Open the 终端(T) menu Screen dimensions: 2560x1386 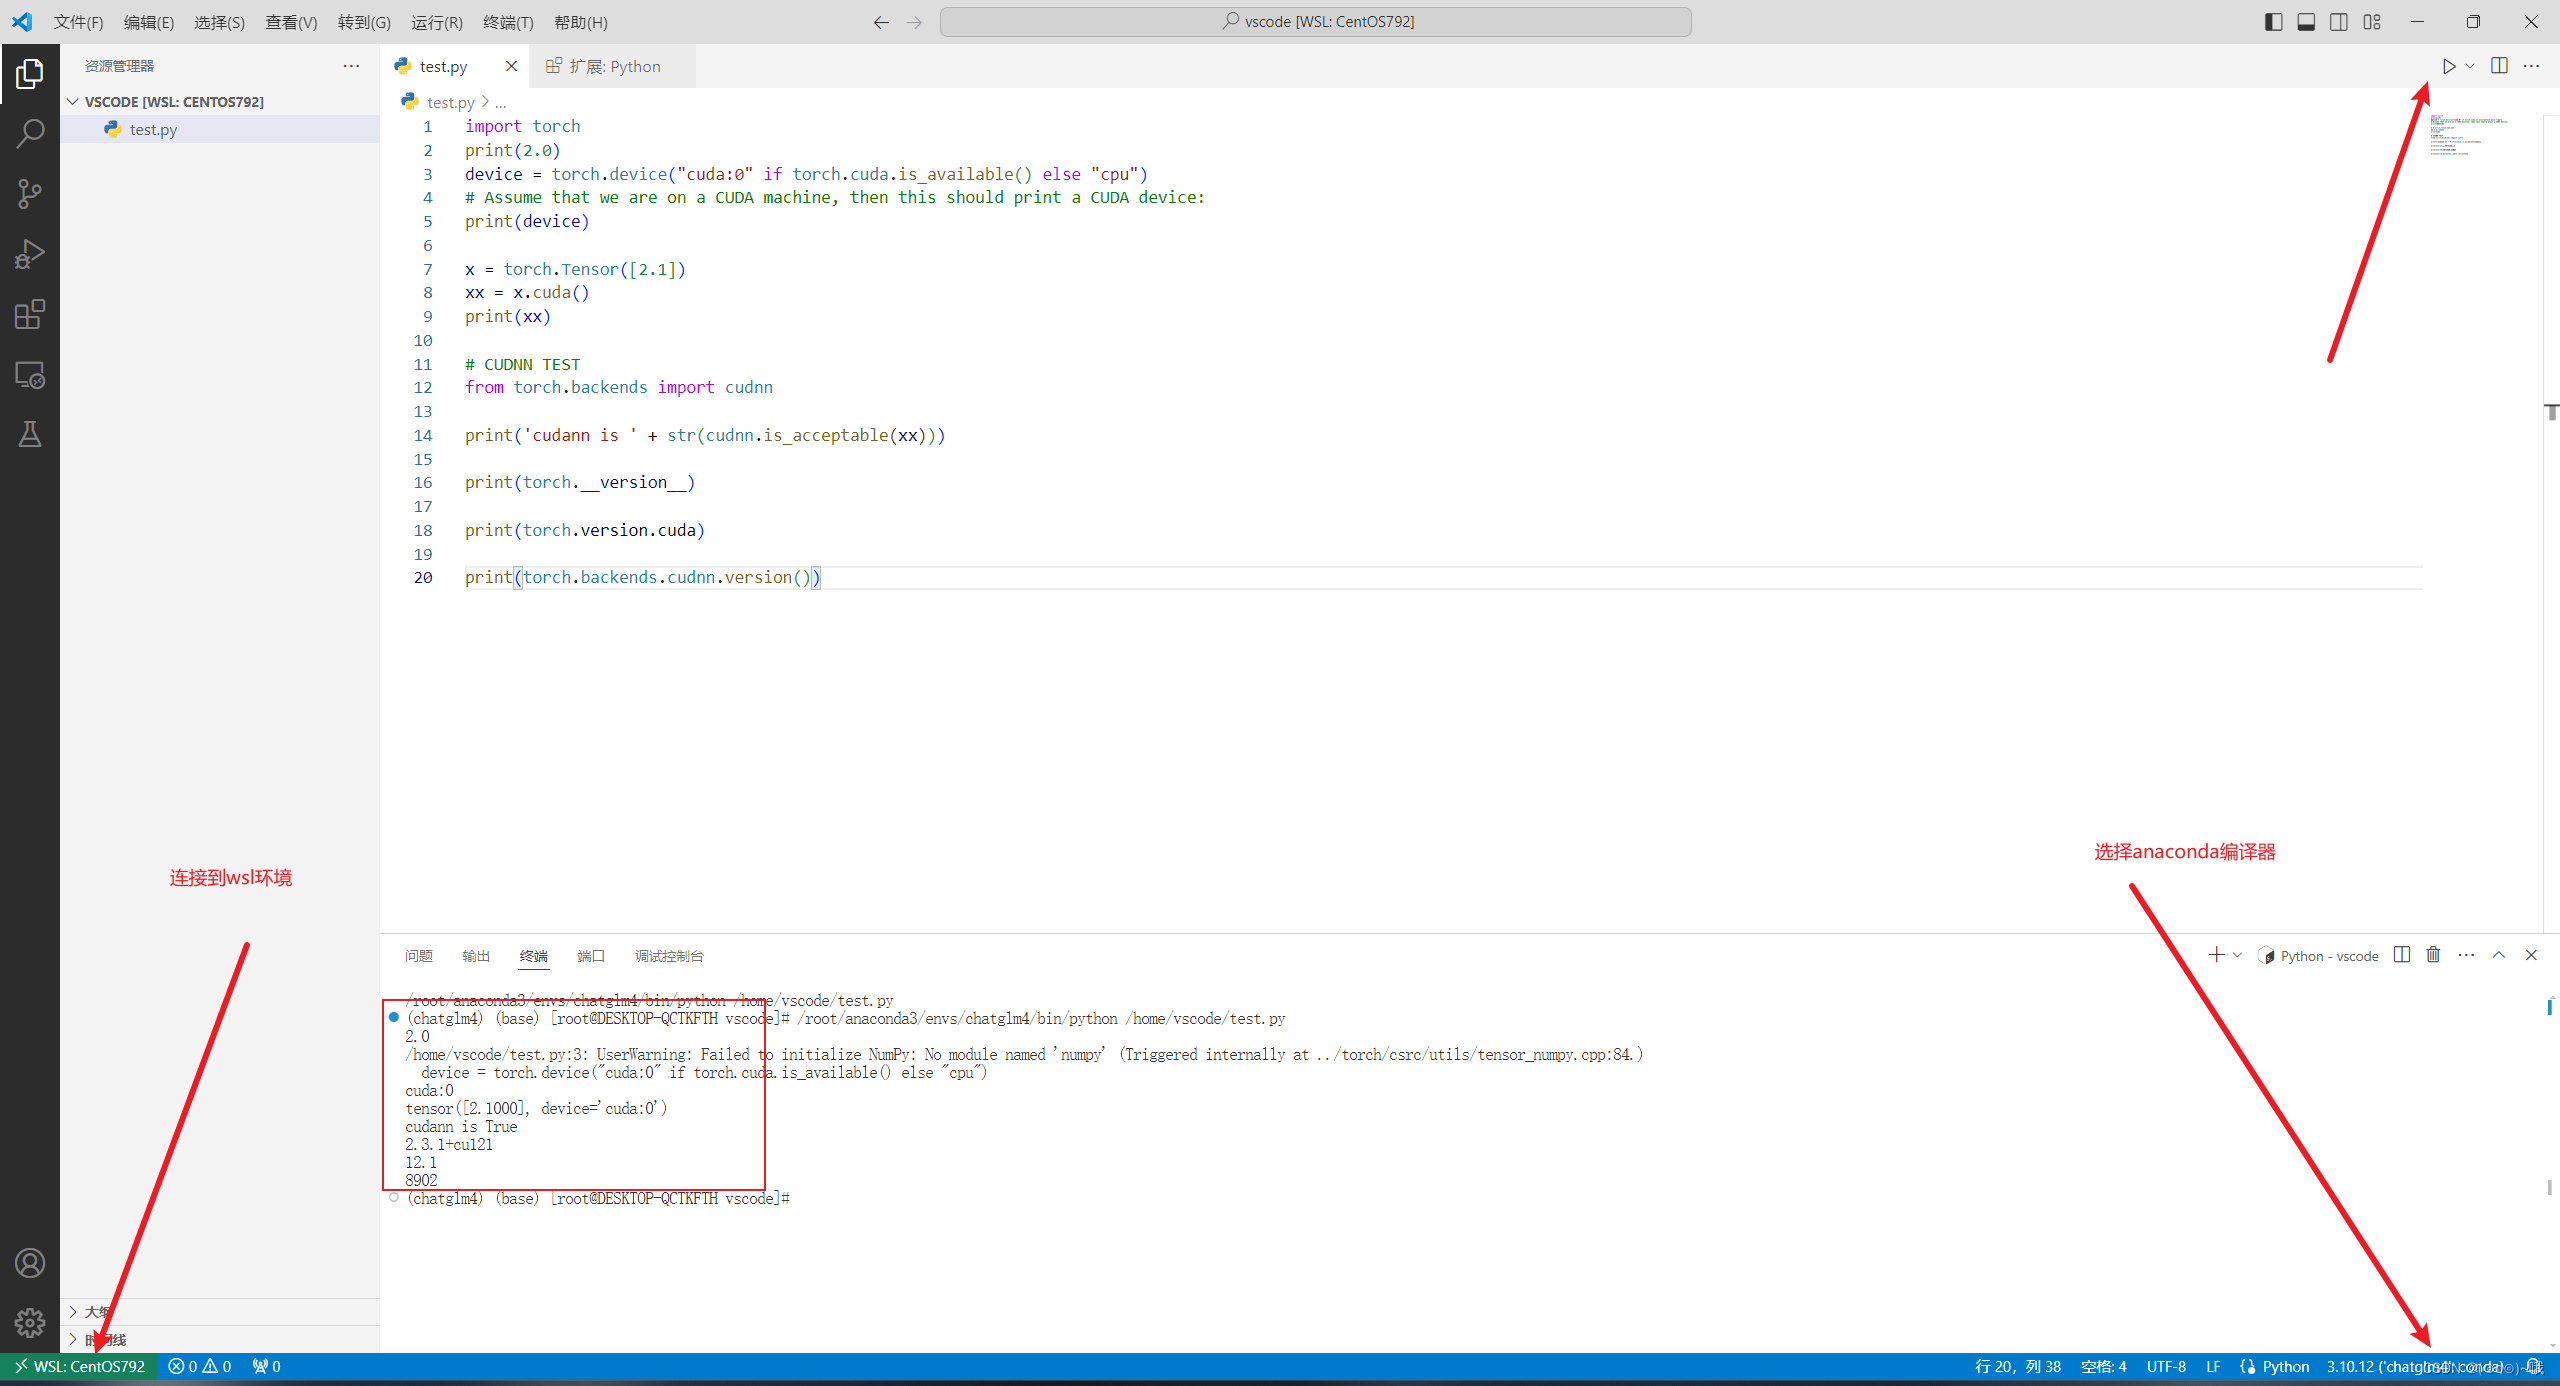tap(508, 22)
